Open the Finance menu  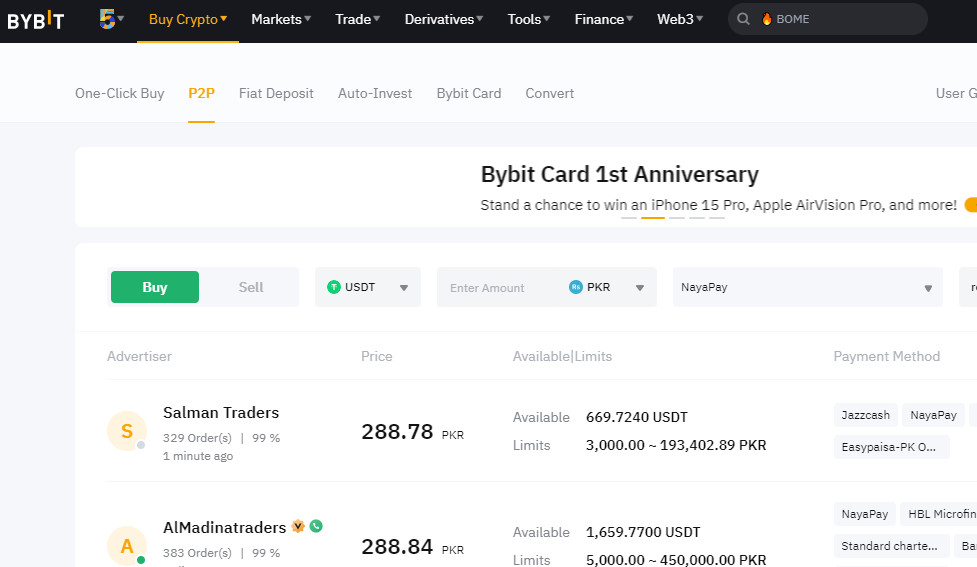click(603, 19)
